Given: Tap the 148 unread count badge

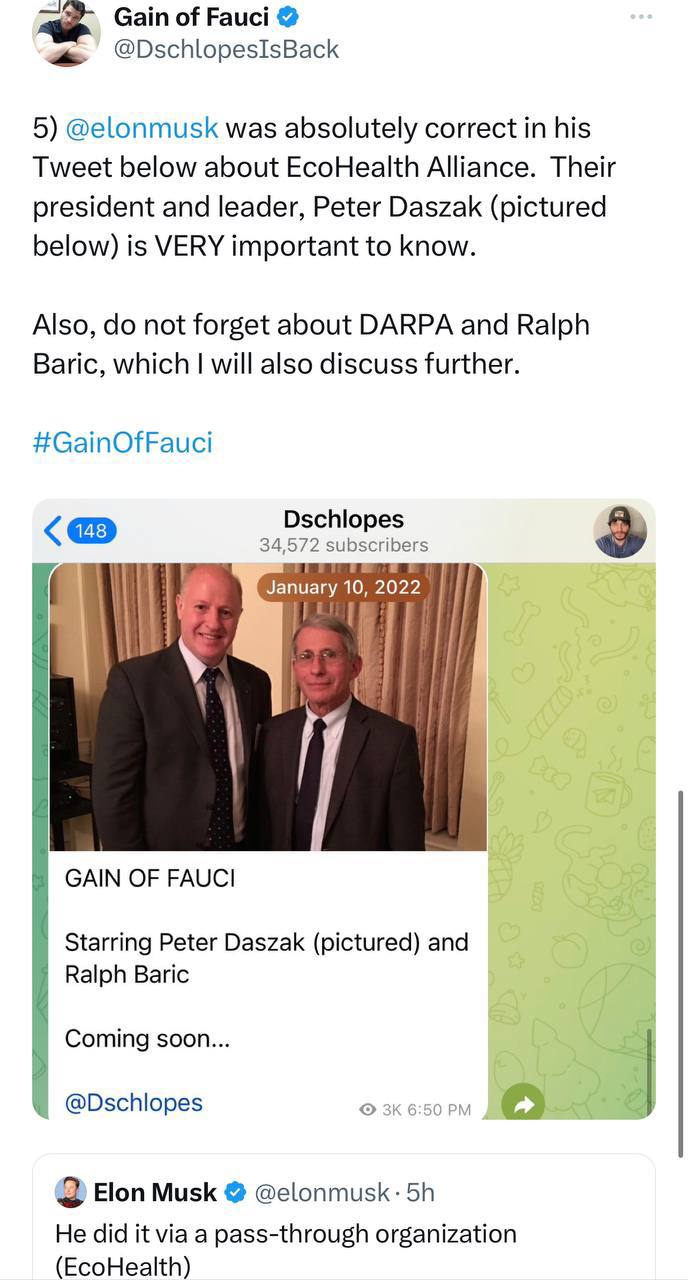Looking at the screenshot, I should 91,530.
